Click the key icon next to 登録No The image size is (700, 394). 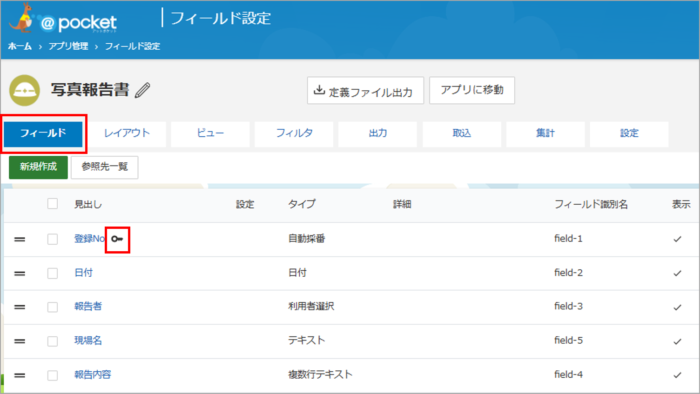point(117,239)
